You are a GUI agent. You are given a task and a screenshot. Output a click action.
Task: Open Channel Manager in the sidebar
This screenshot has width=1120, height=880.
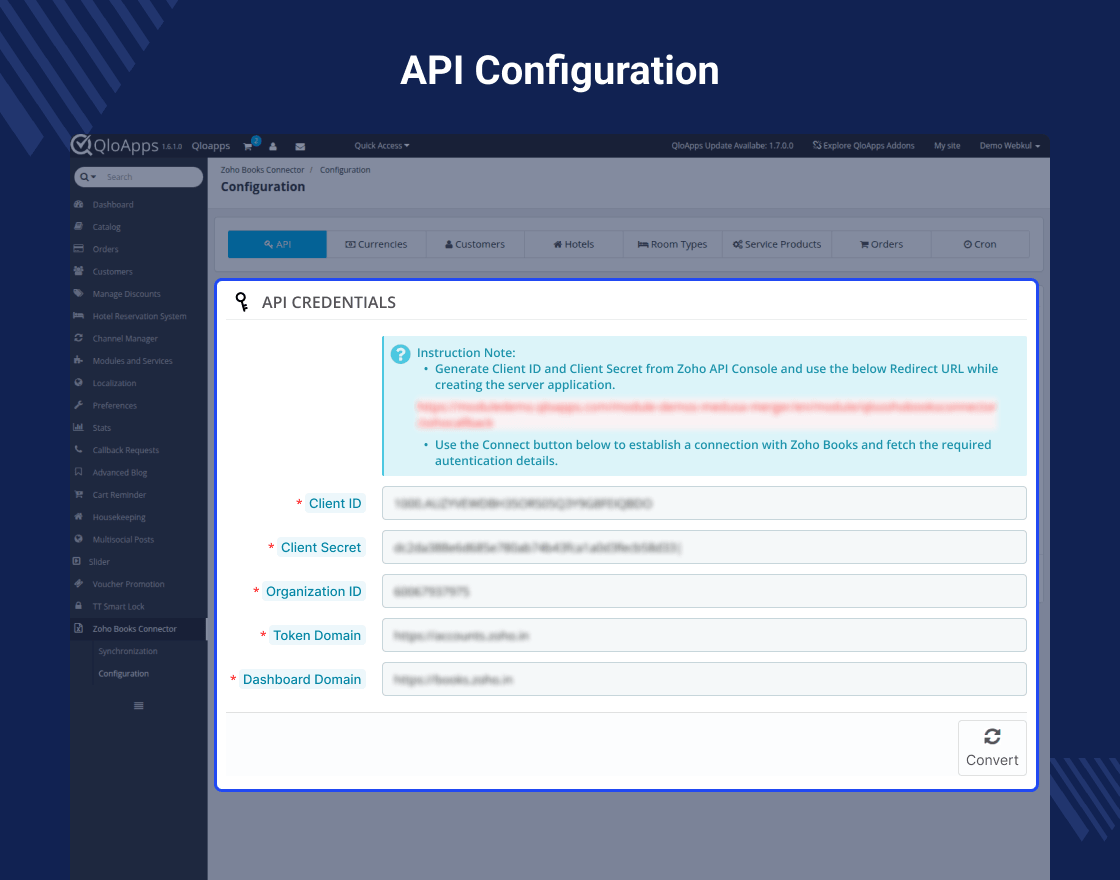(125, 339)
